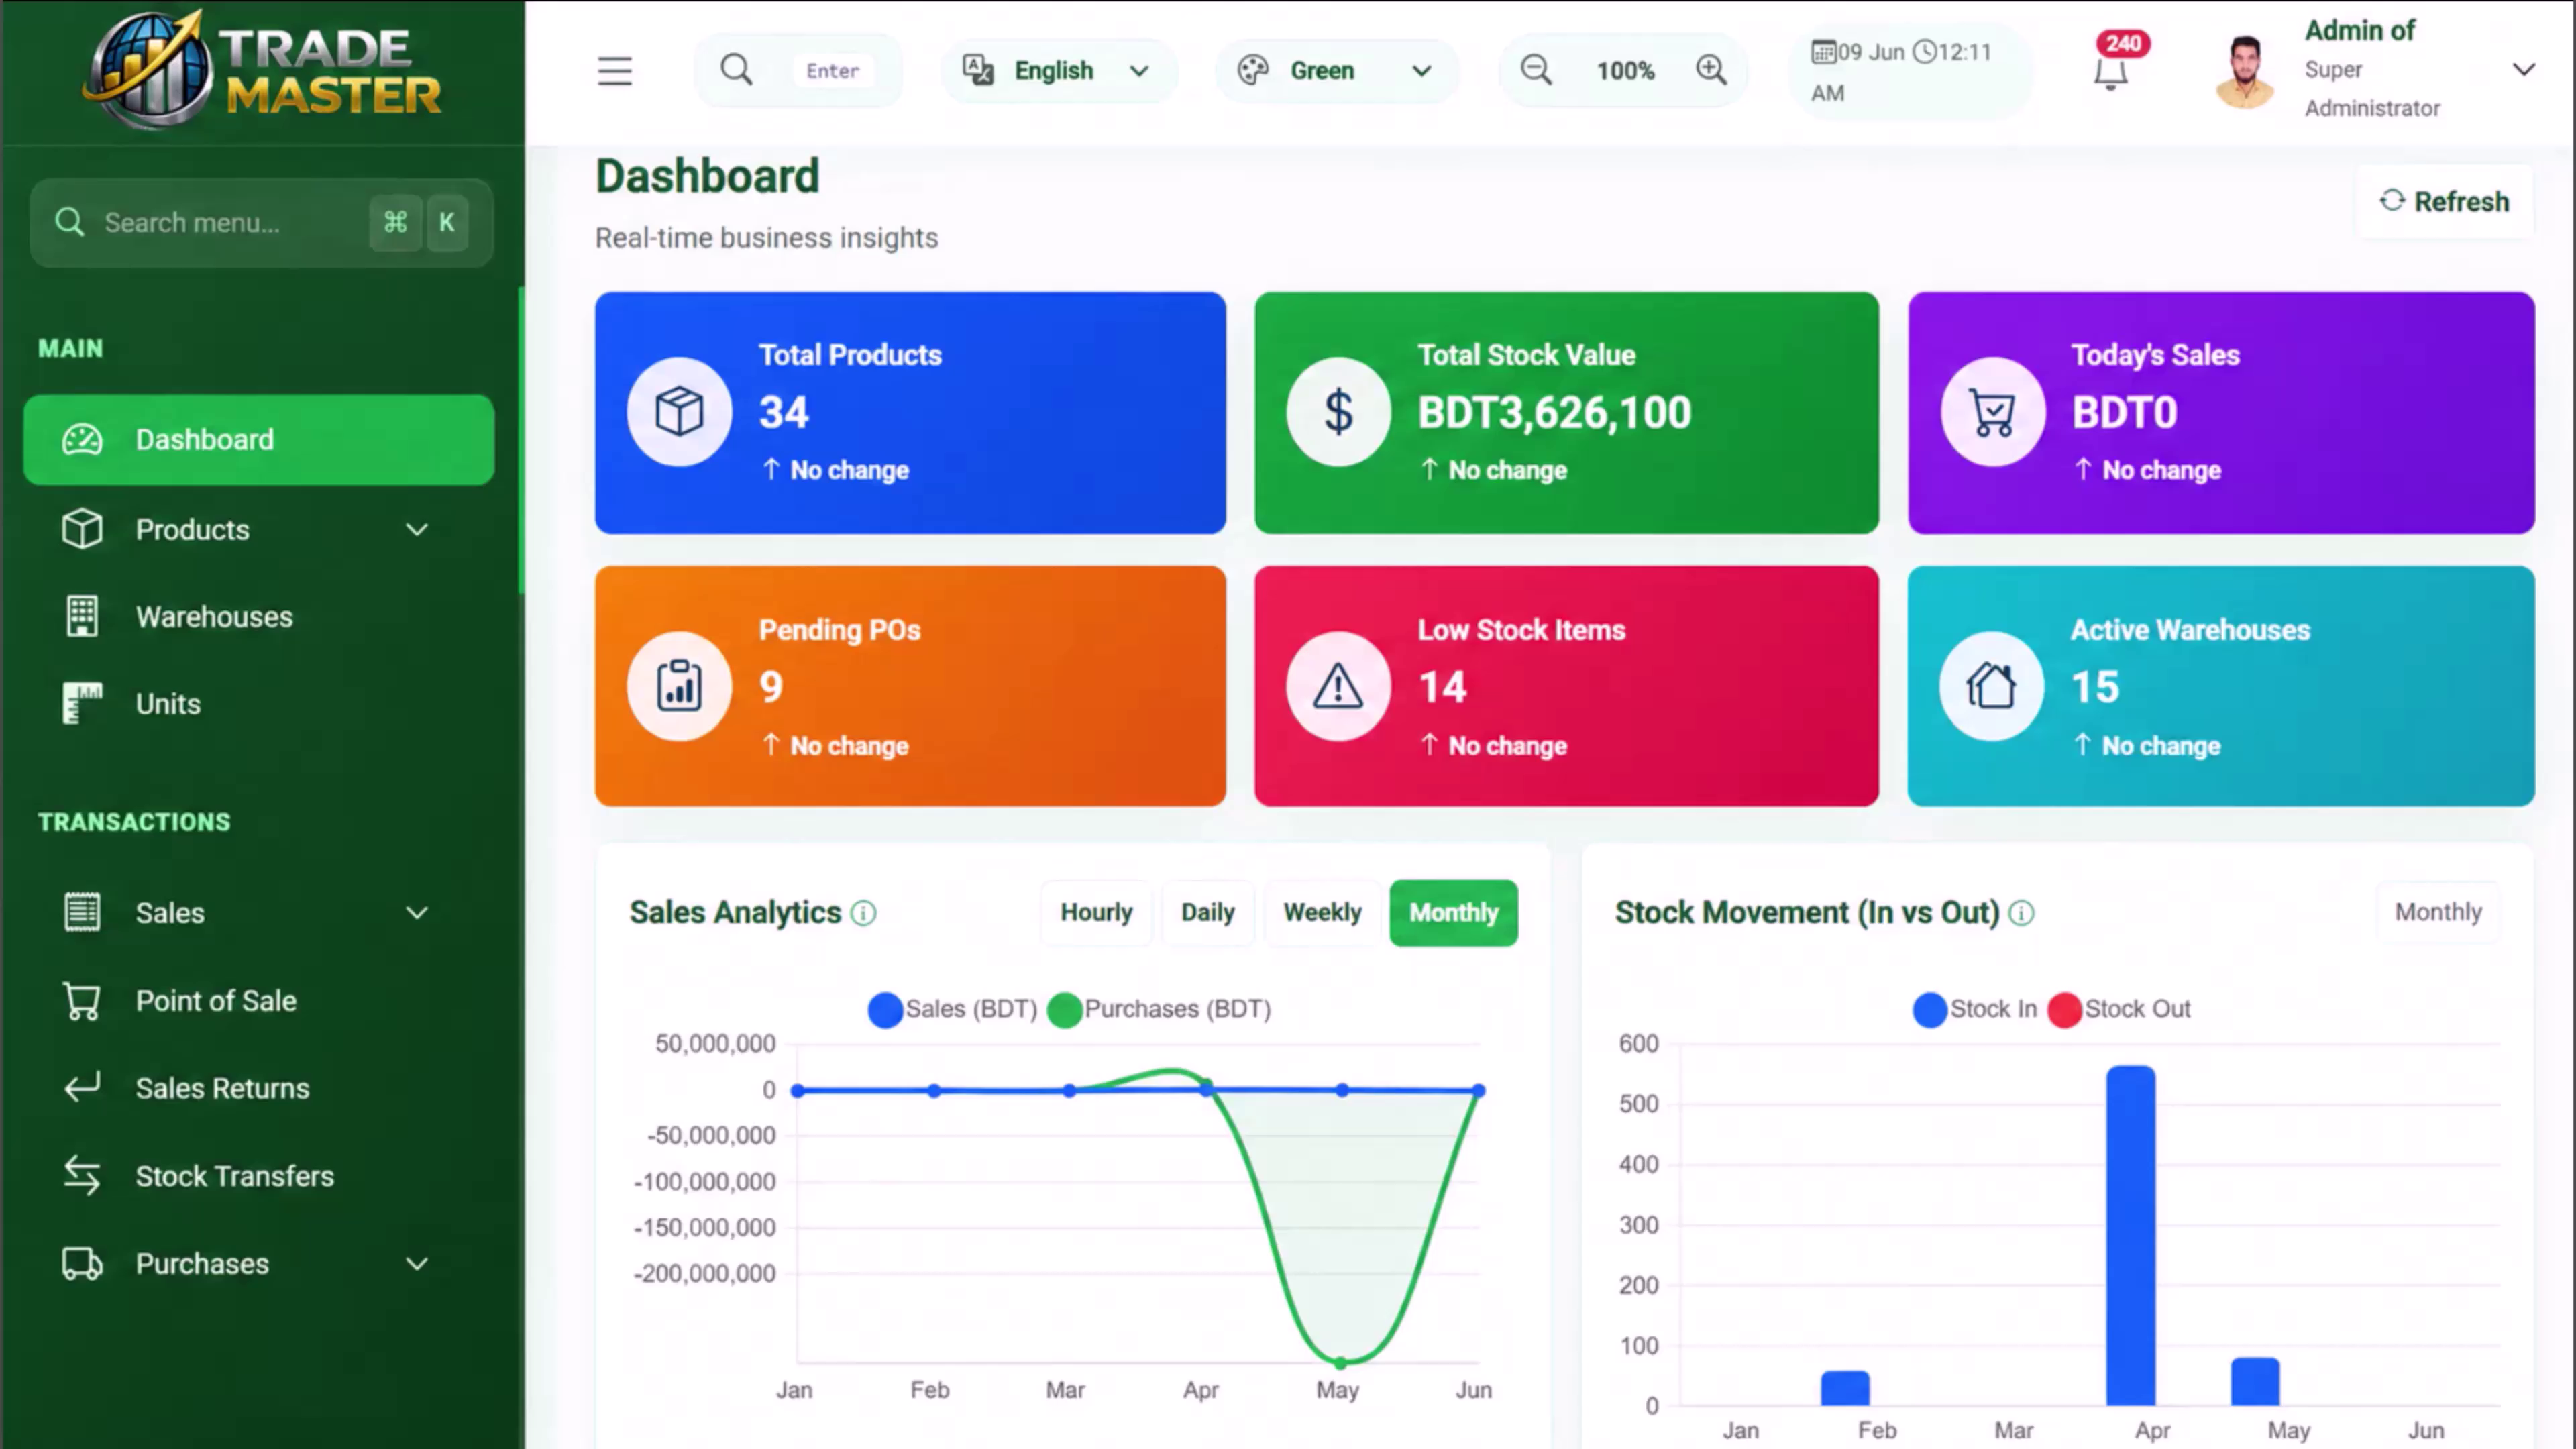Click the Low Stock Items card

(x=1566, y=686)
